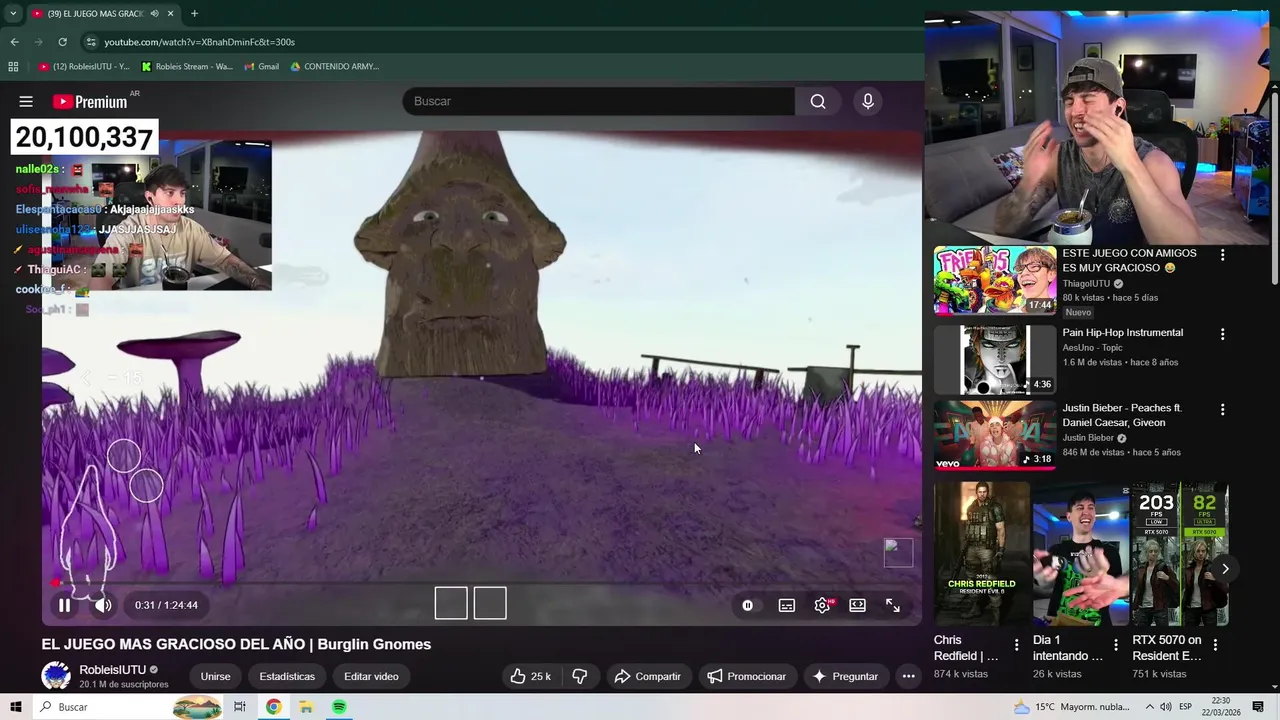
Task: Open options for Dia 1 intentando short
Action: click(1116, 645)
